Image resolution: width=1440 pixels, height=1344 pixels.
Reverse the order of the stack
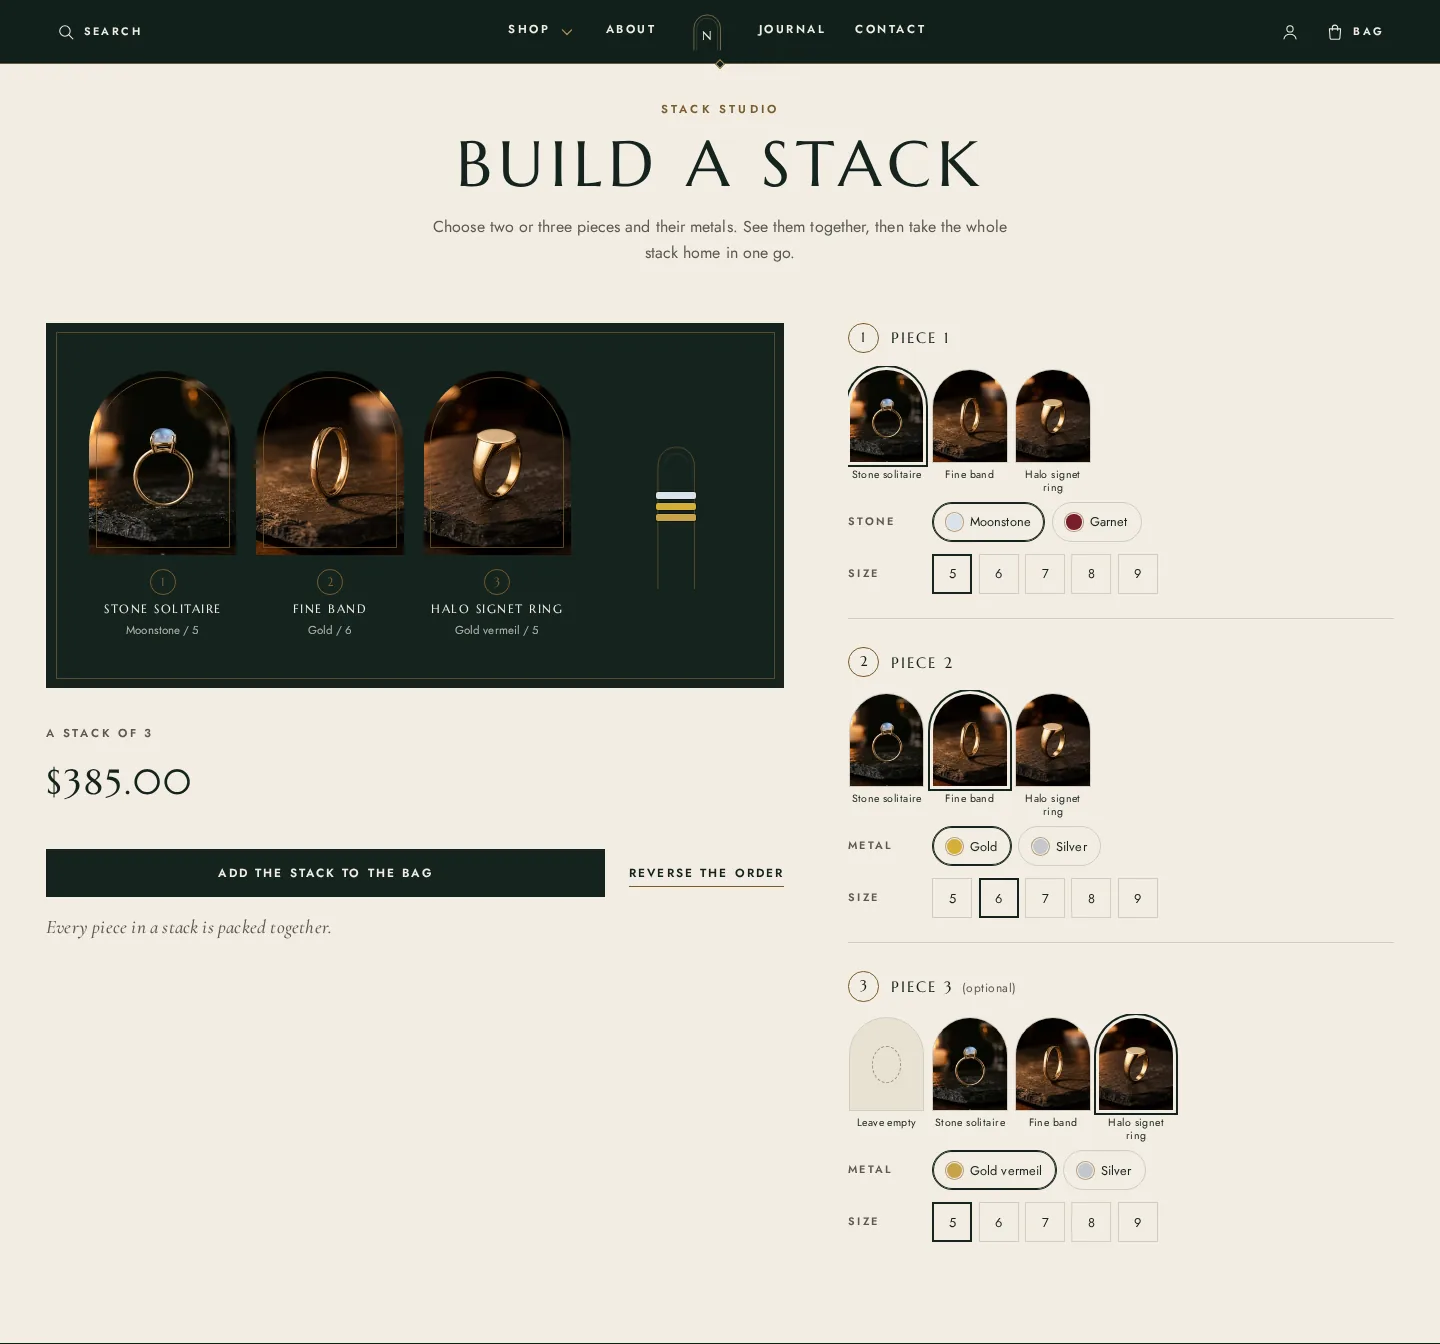tap(706, 873)
